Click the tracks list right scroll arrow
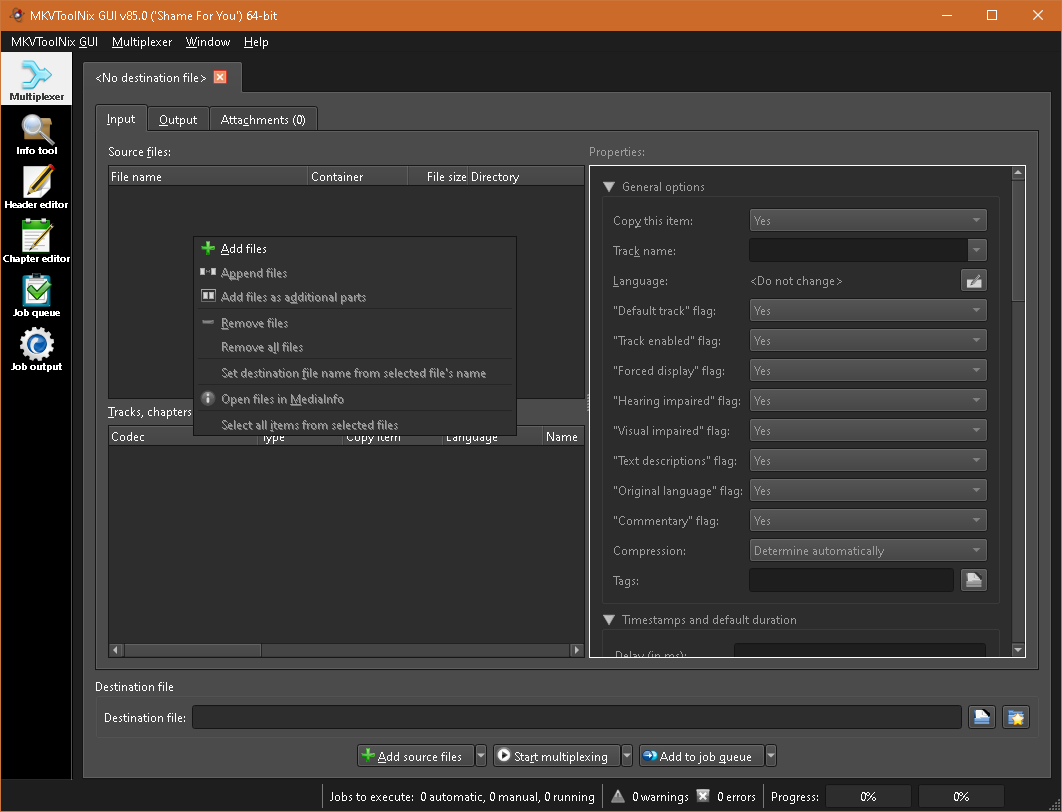The image size is (1062, 812). [576, 650]
